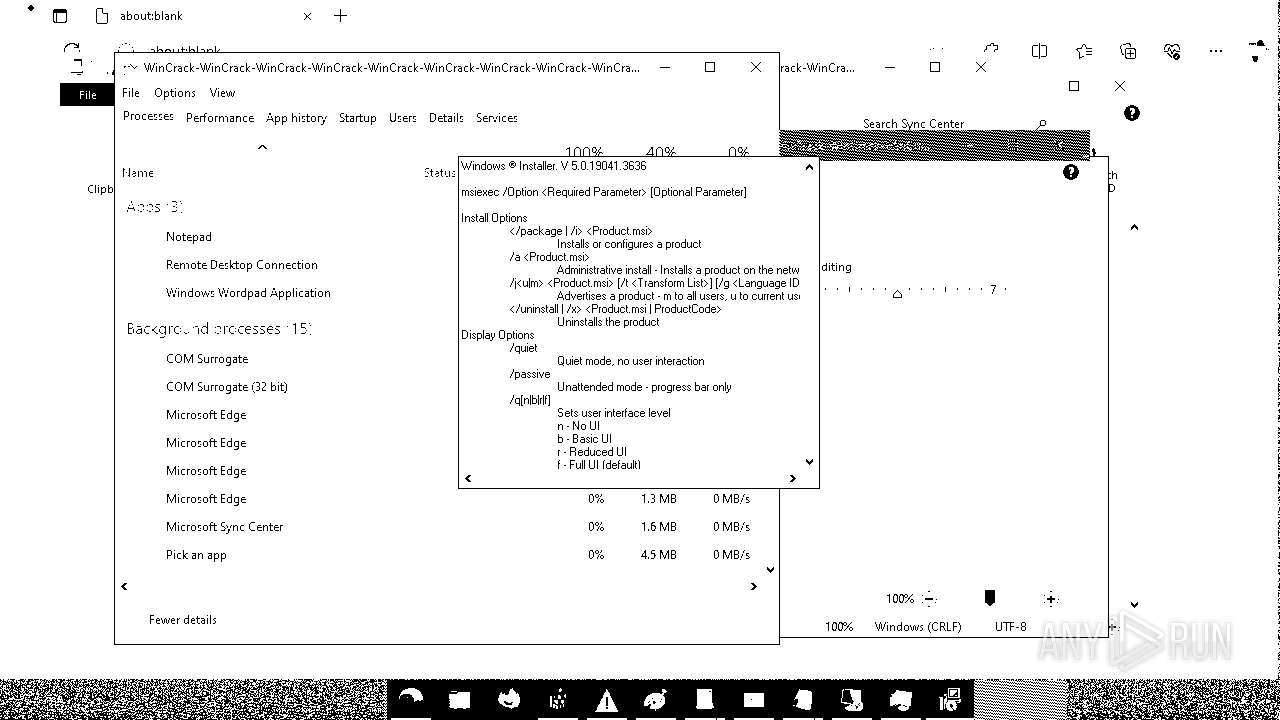This screenshot has height=720, width=1280.
Task: Click Notepad's 100% zoom status entry
Action: (839, 626)
